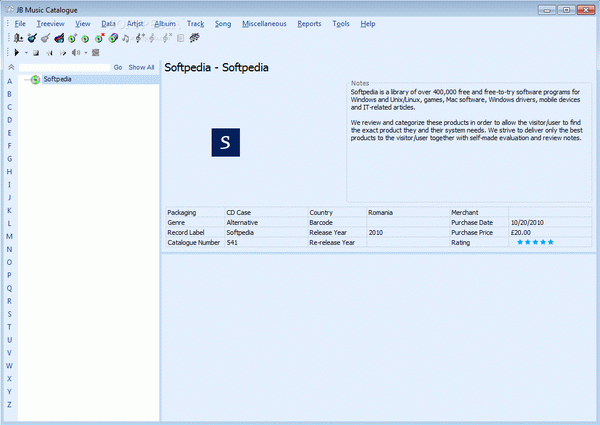
Task: Open the Album menu
Action: coord(165,24)
